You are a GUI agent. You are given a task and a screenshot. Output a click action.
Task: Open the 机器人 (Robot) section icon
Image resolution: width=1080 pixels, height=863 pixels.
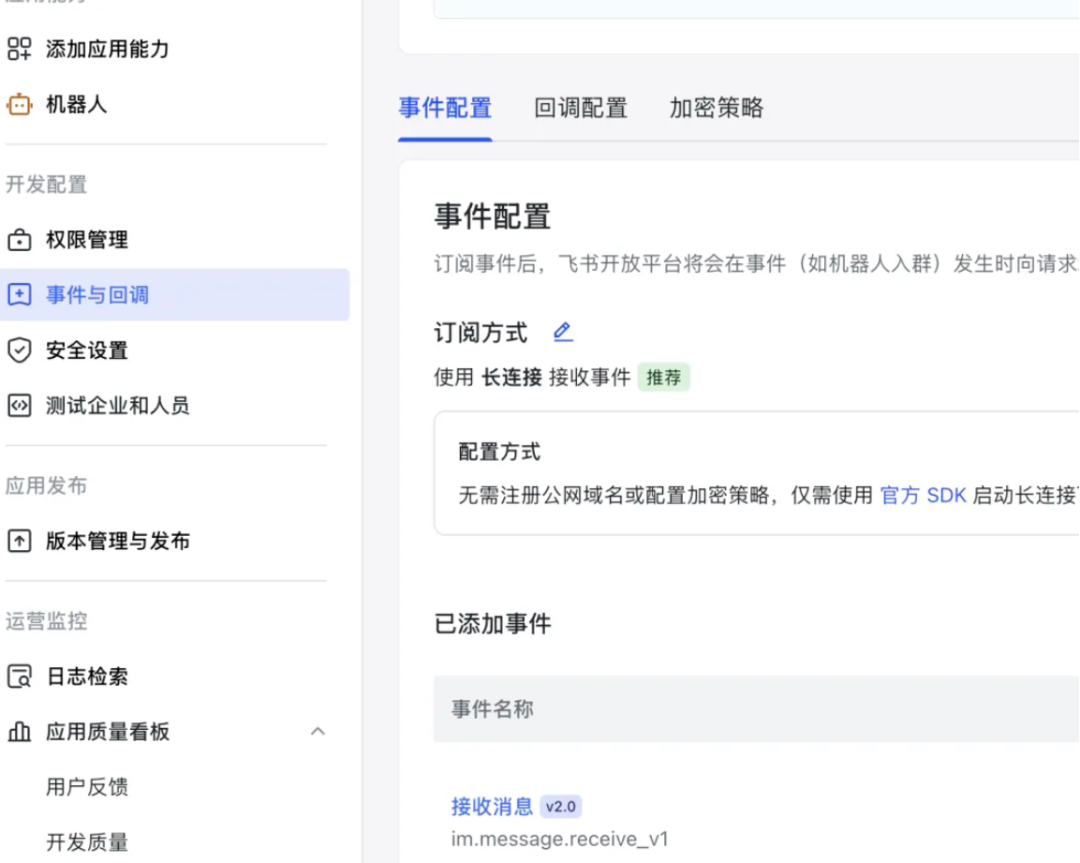pos(20,103)
